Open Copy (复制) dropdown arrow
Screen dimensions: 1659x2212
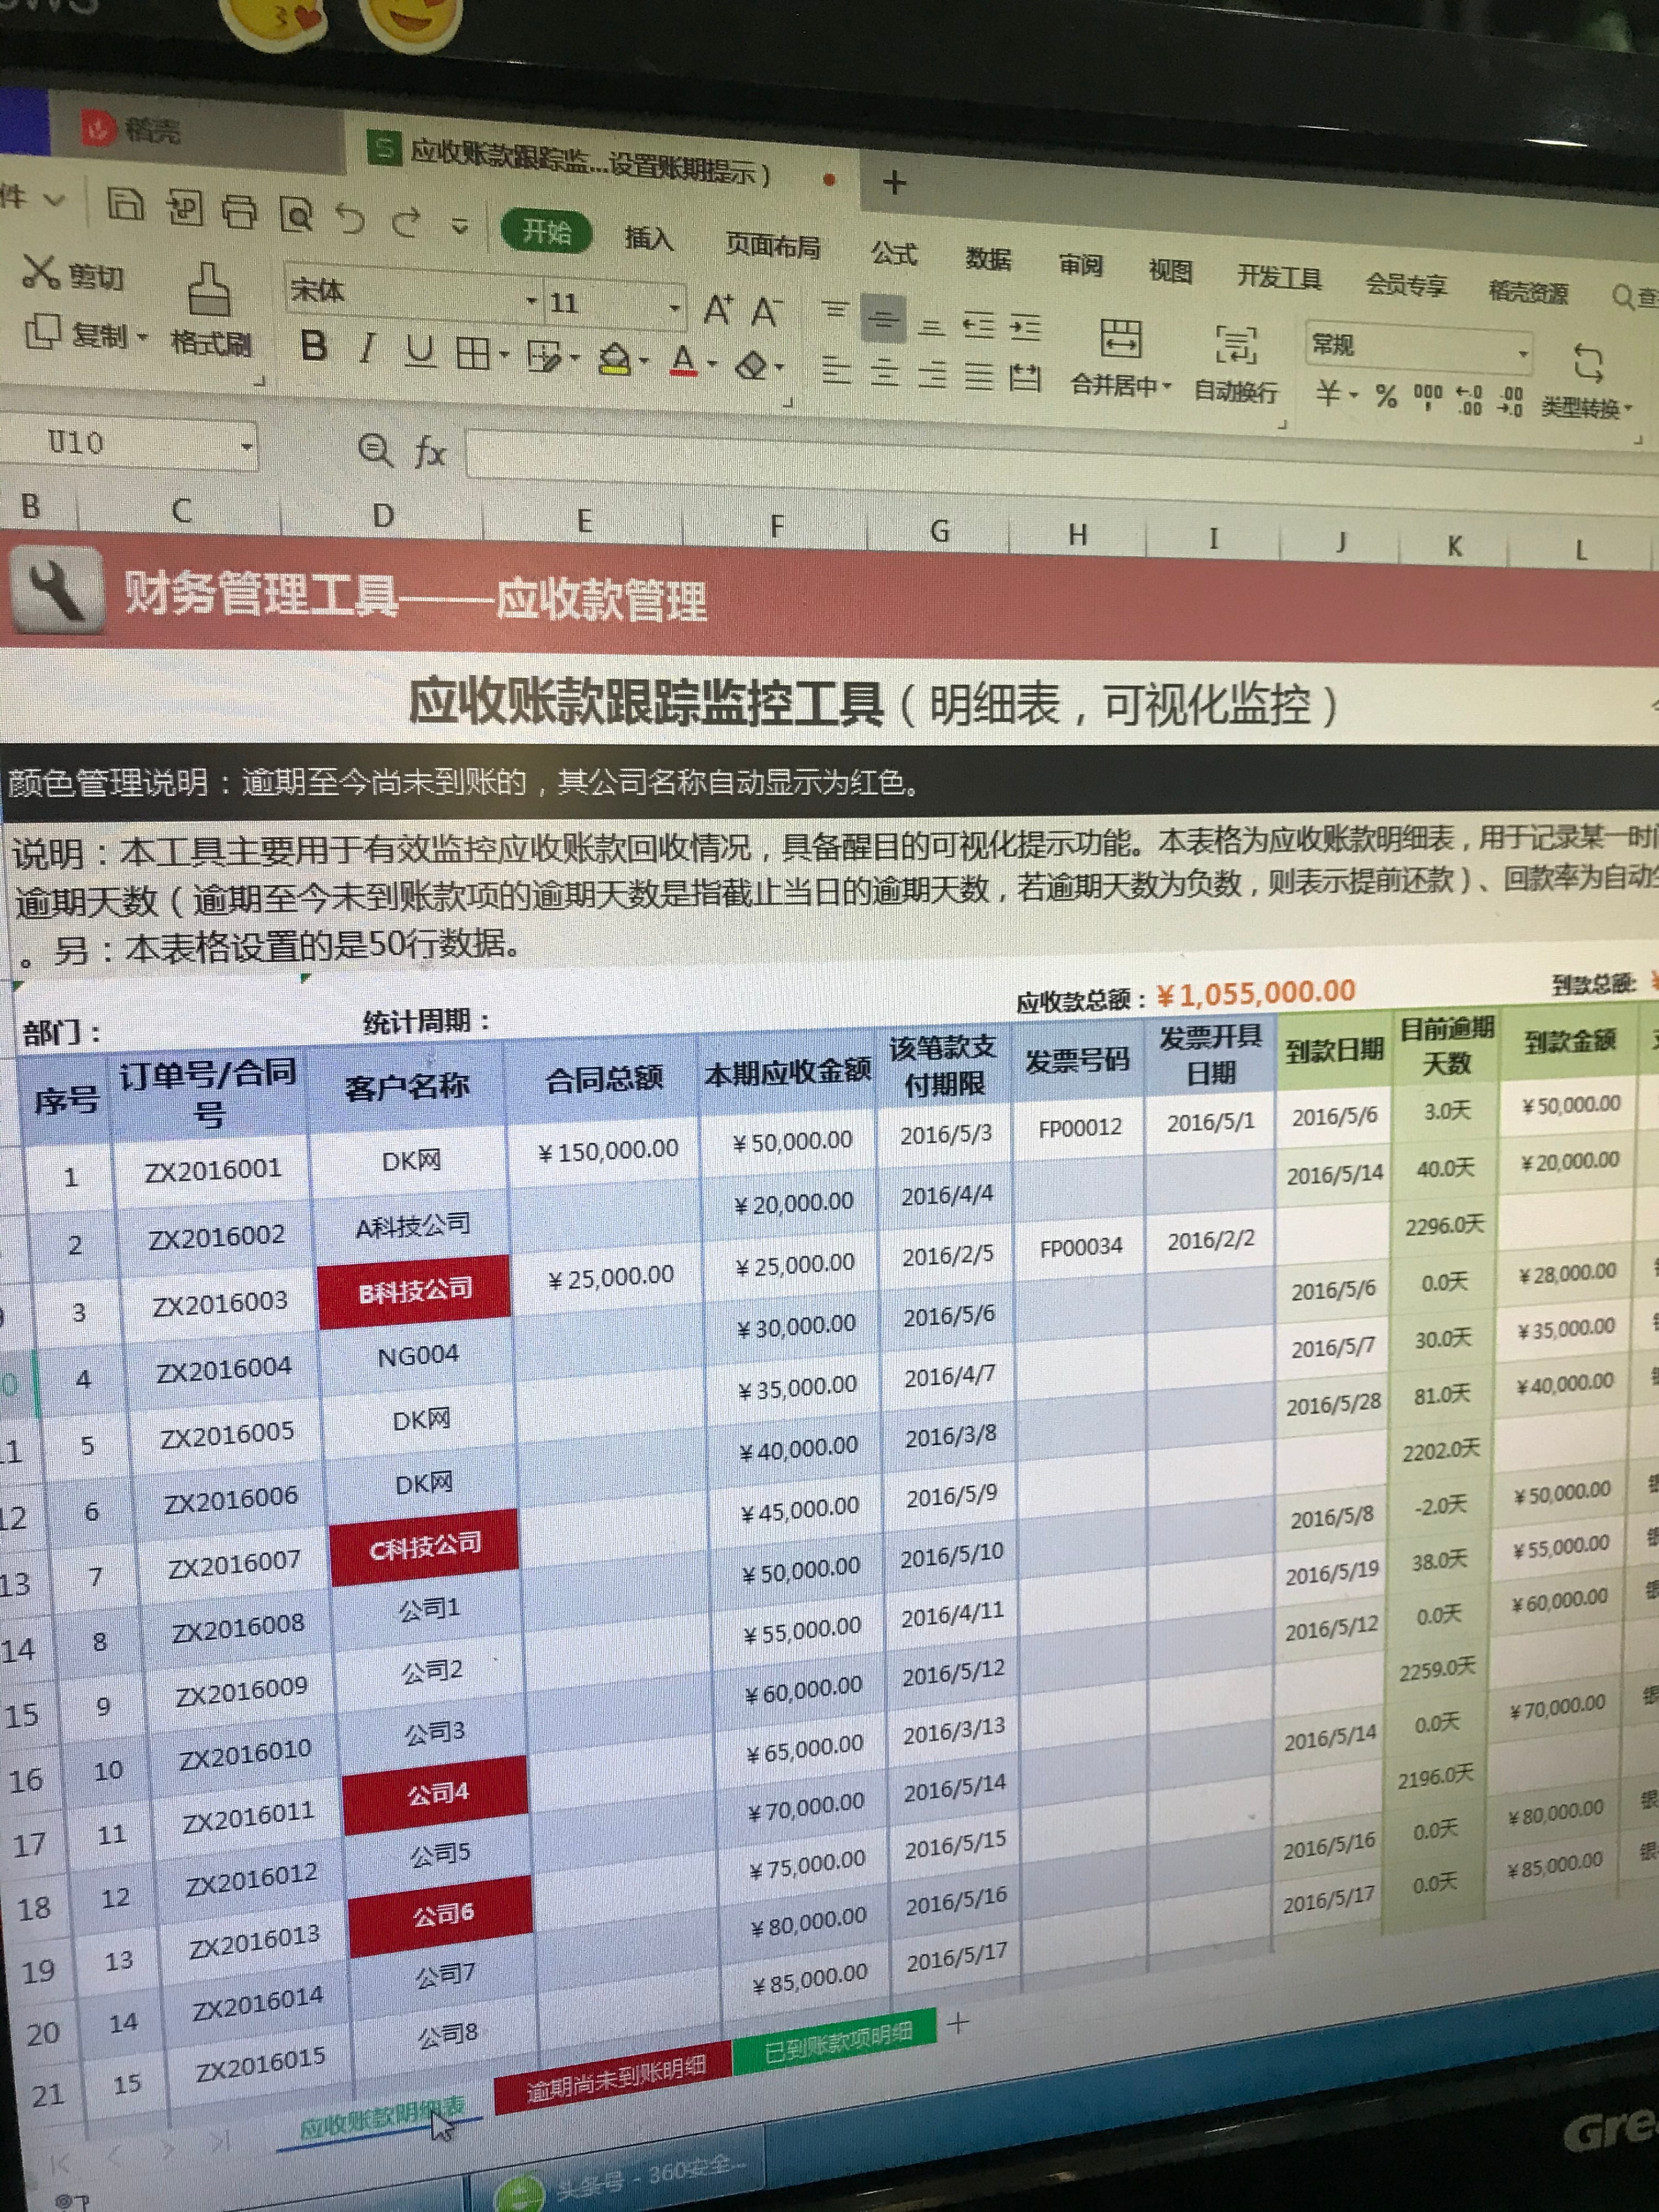141,337
